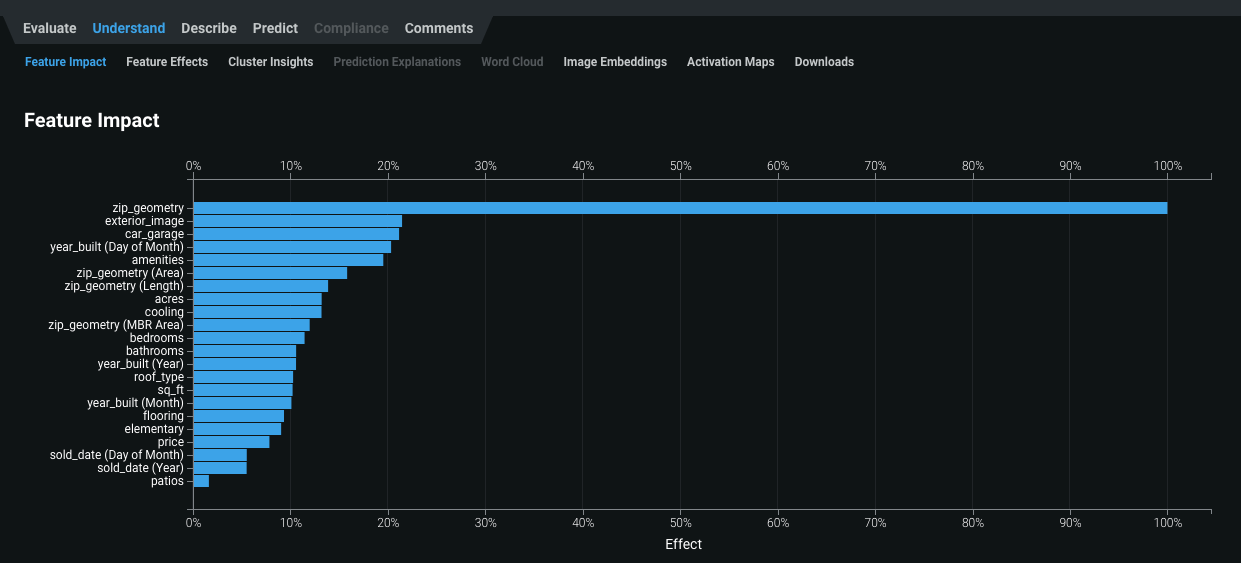This screenshot has height=563, width=1241.
Task: Click the zip_geometry bar at 100%
Action: click(680, 208)
